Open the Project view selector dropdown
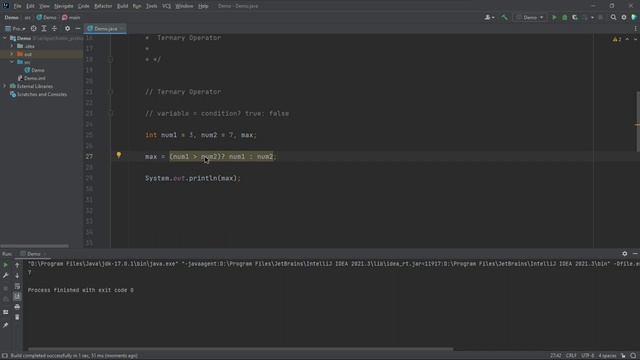This screenshot has height=360, width=640. (15, 29)
